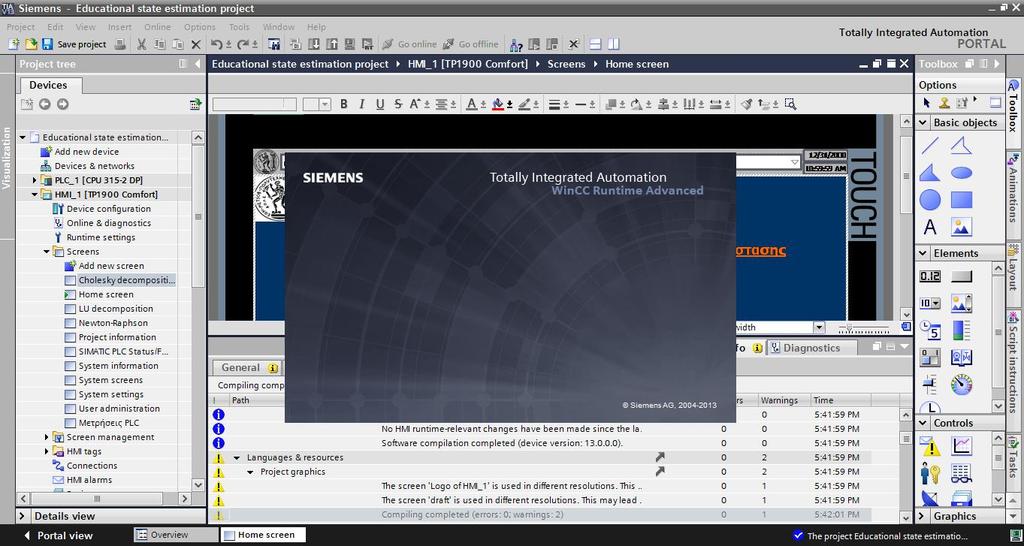This screenshot has height=546, width=1024.
Task: Click Go online
Action: pos(409,44)
